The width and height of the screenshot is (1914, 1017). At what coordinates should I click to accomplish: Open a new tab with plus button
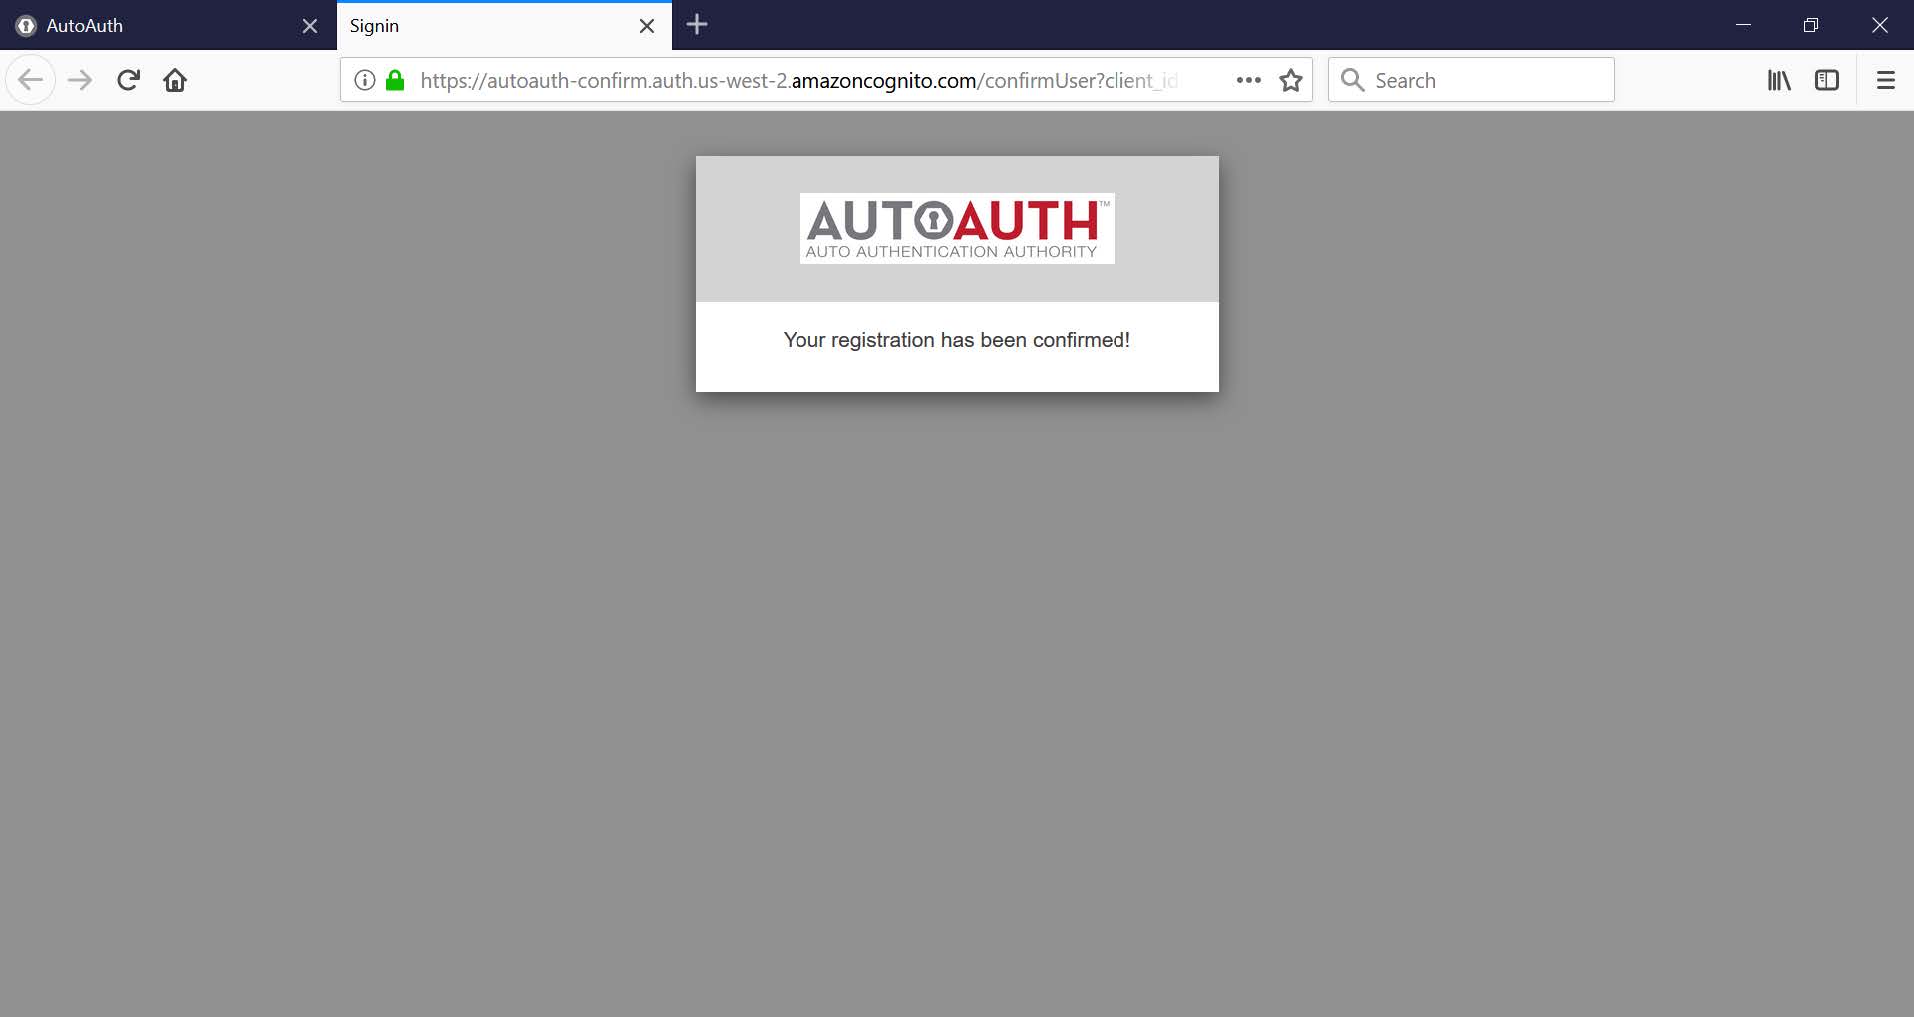tap(697, 25)
